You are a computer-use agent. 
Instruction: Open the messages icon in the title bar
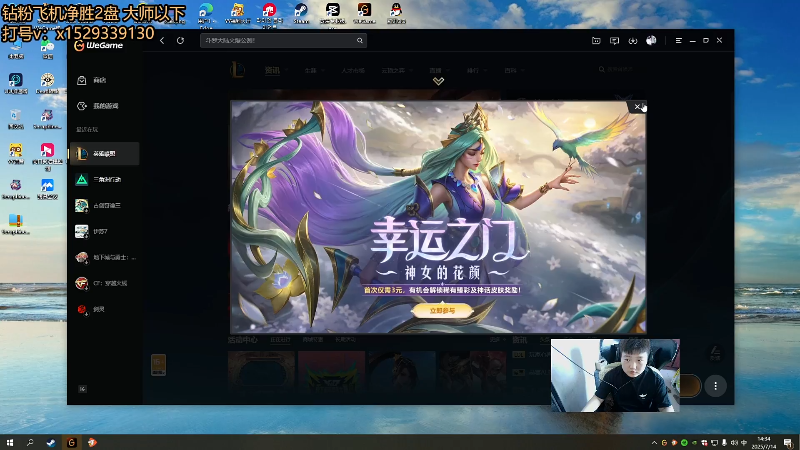(x=614, y=40)
